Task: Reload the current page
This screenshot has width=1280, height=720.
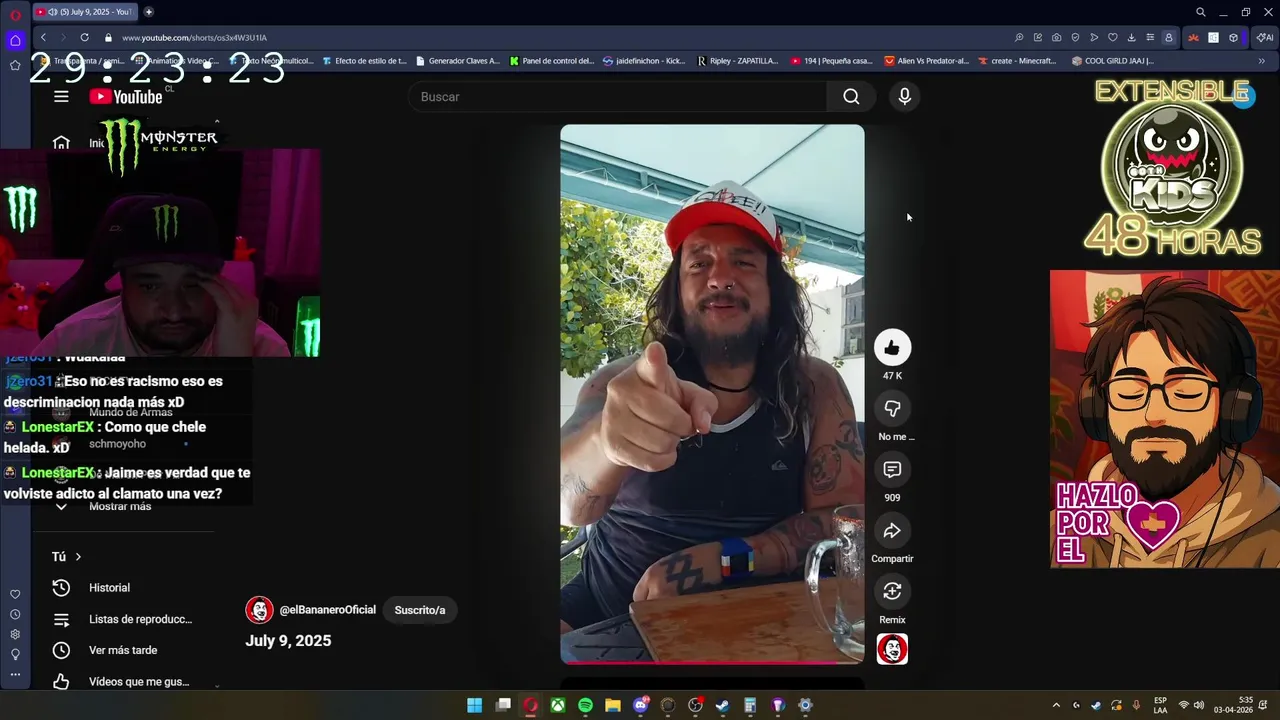Action: click(84, 37)
